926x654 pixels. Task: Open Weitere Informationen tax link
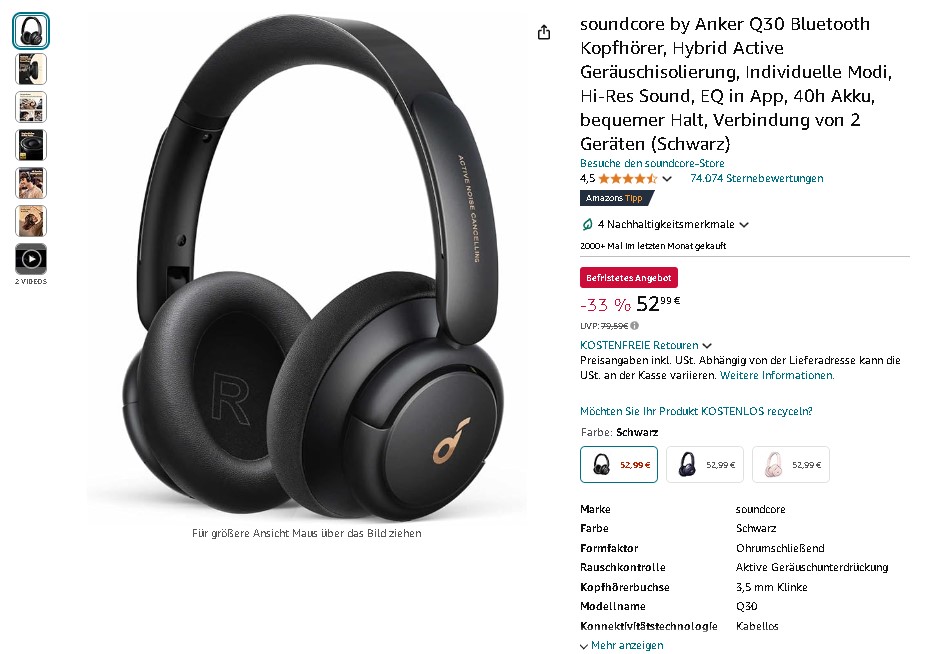(777, 375)
